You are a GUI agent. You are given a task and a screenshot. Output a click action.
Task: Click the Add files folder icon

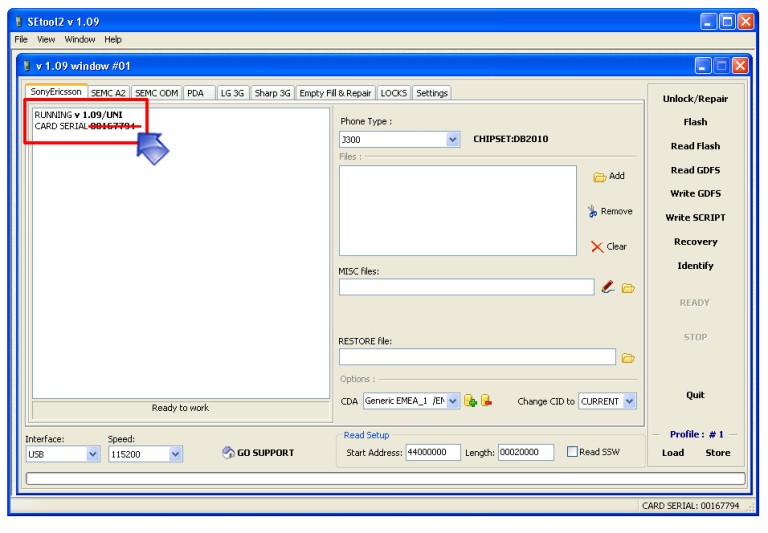(x=600, y=177)
